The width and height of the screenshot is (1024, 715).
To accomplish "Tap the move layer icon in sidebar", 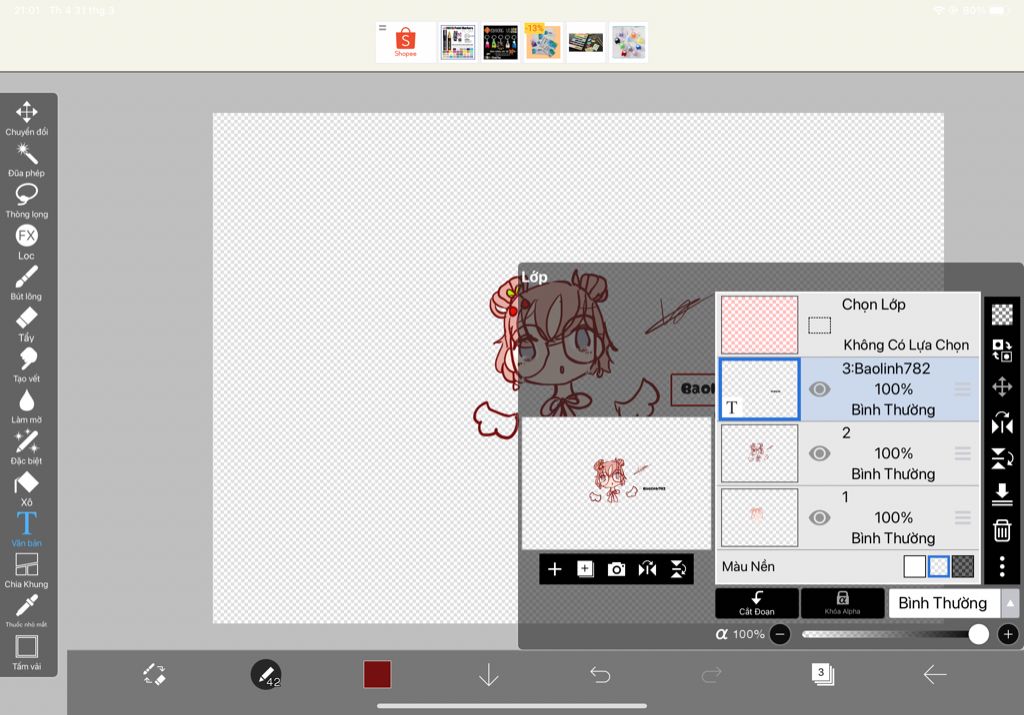I will click(x=1002, y=387).
